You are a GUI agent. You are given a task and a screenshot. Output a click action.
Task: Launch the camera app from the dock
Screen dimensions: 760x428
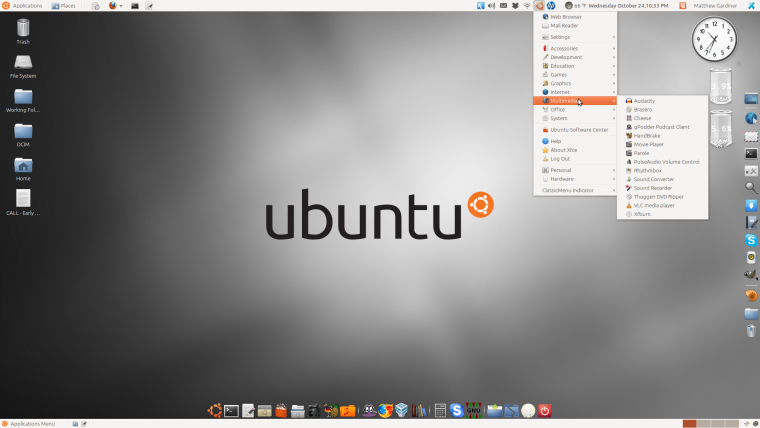pos(314,411)
